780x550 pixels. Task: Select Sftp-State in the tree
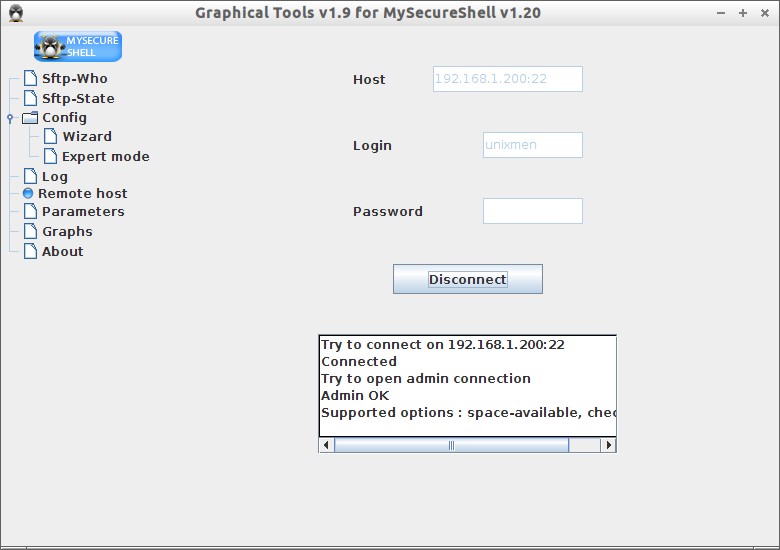78,98
